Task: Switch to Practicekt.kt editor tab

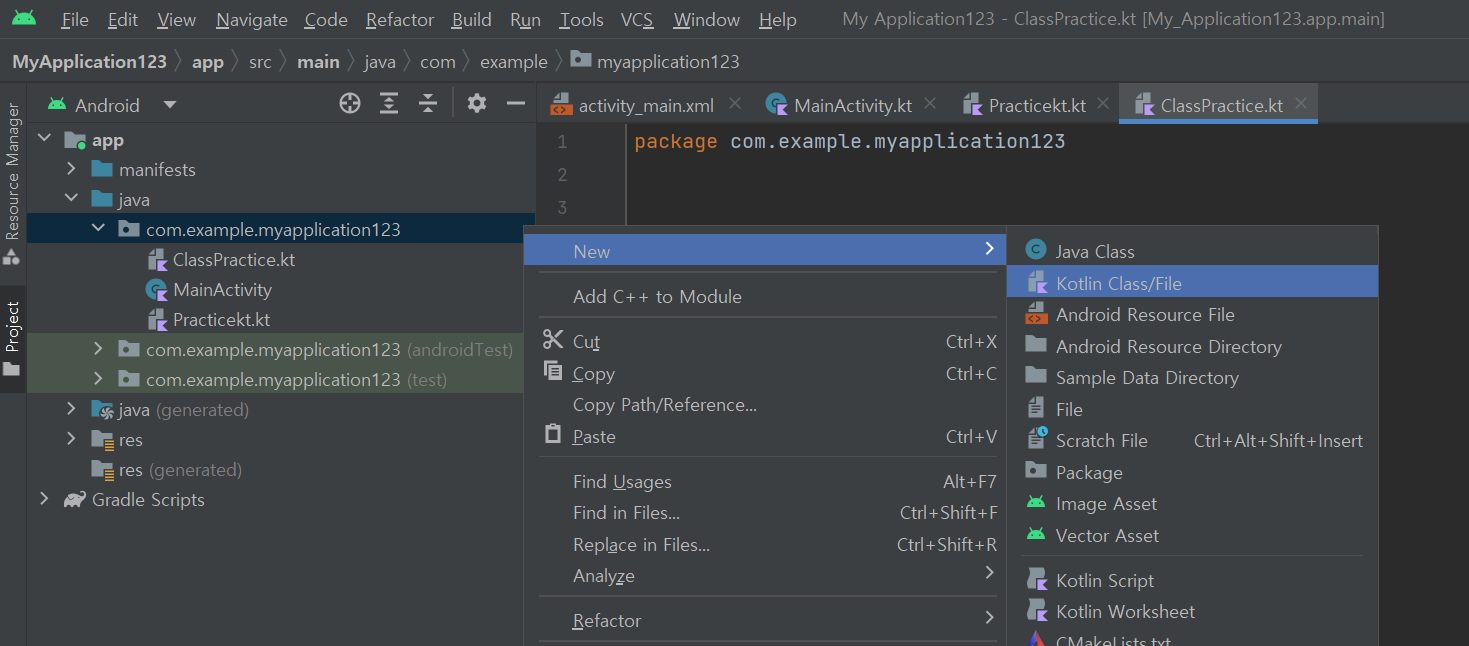Action: coord(1037,105)
